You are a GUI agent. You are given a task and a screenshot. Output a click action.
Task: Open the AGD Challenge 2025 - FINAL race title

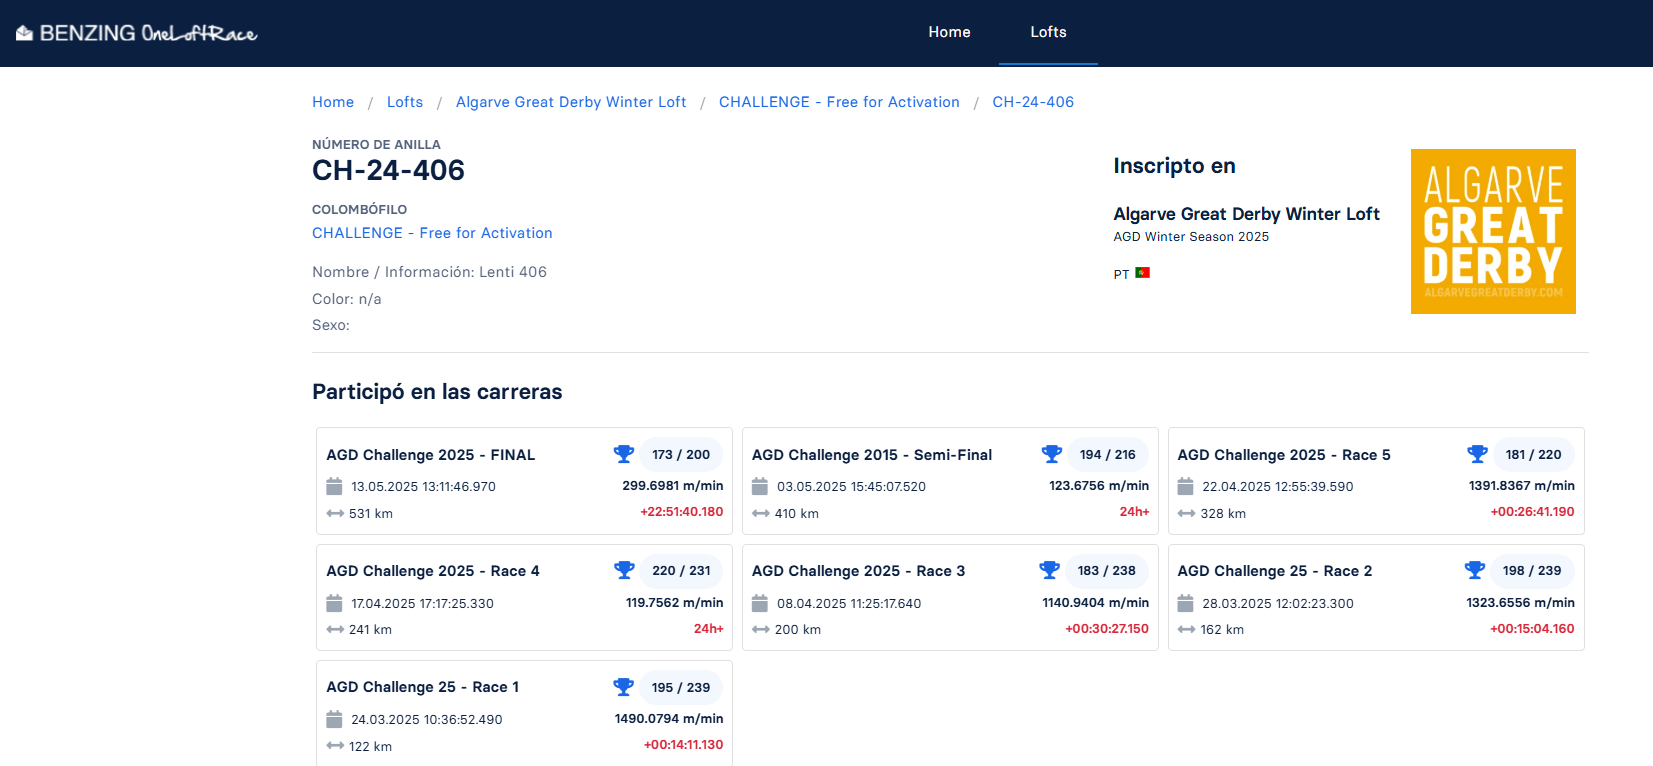(431, 455)
